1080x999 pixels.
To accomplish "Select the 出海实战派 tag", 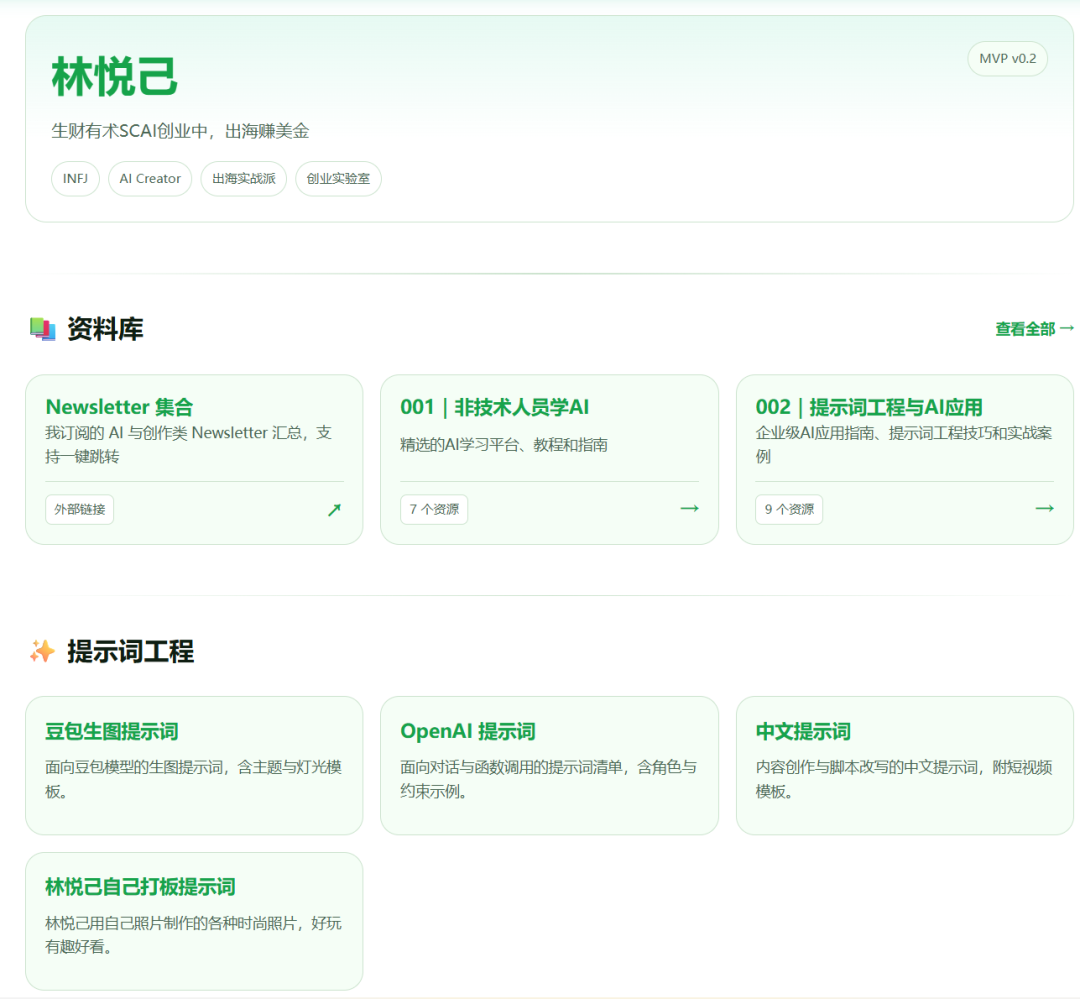I will tap(244, 178).
